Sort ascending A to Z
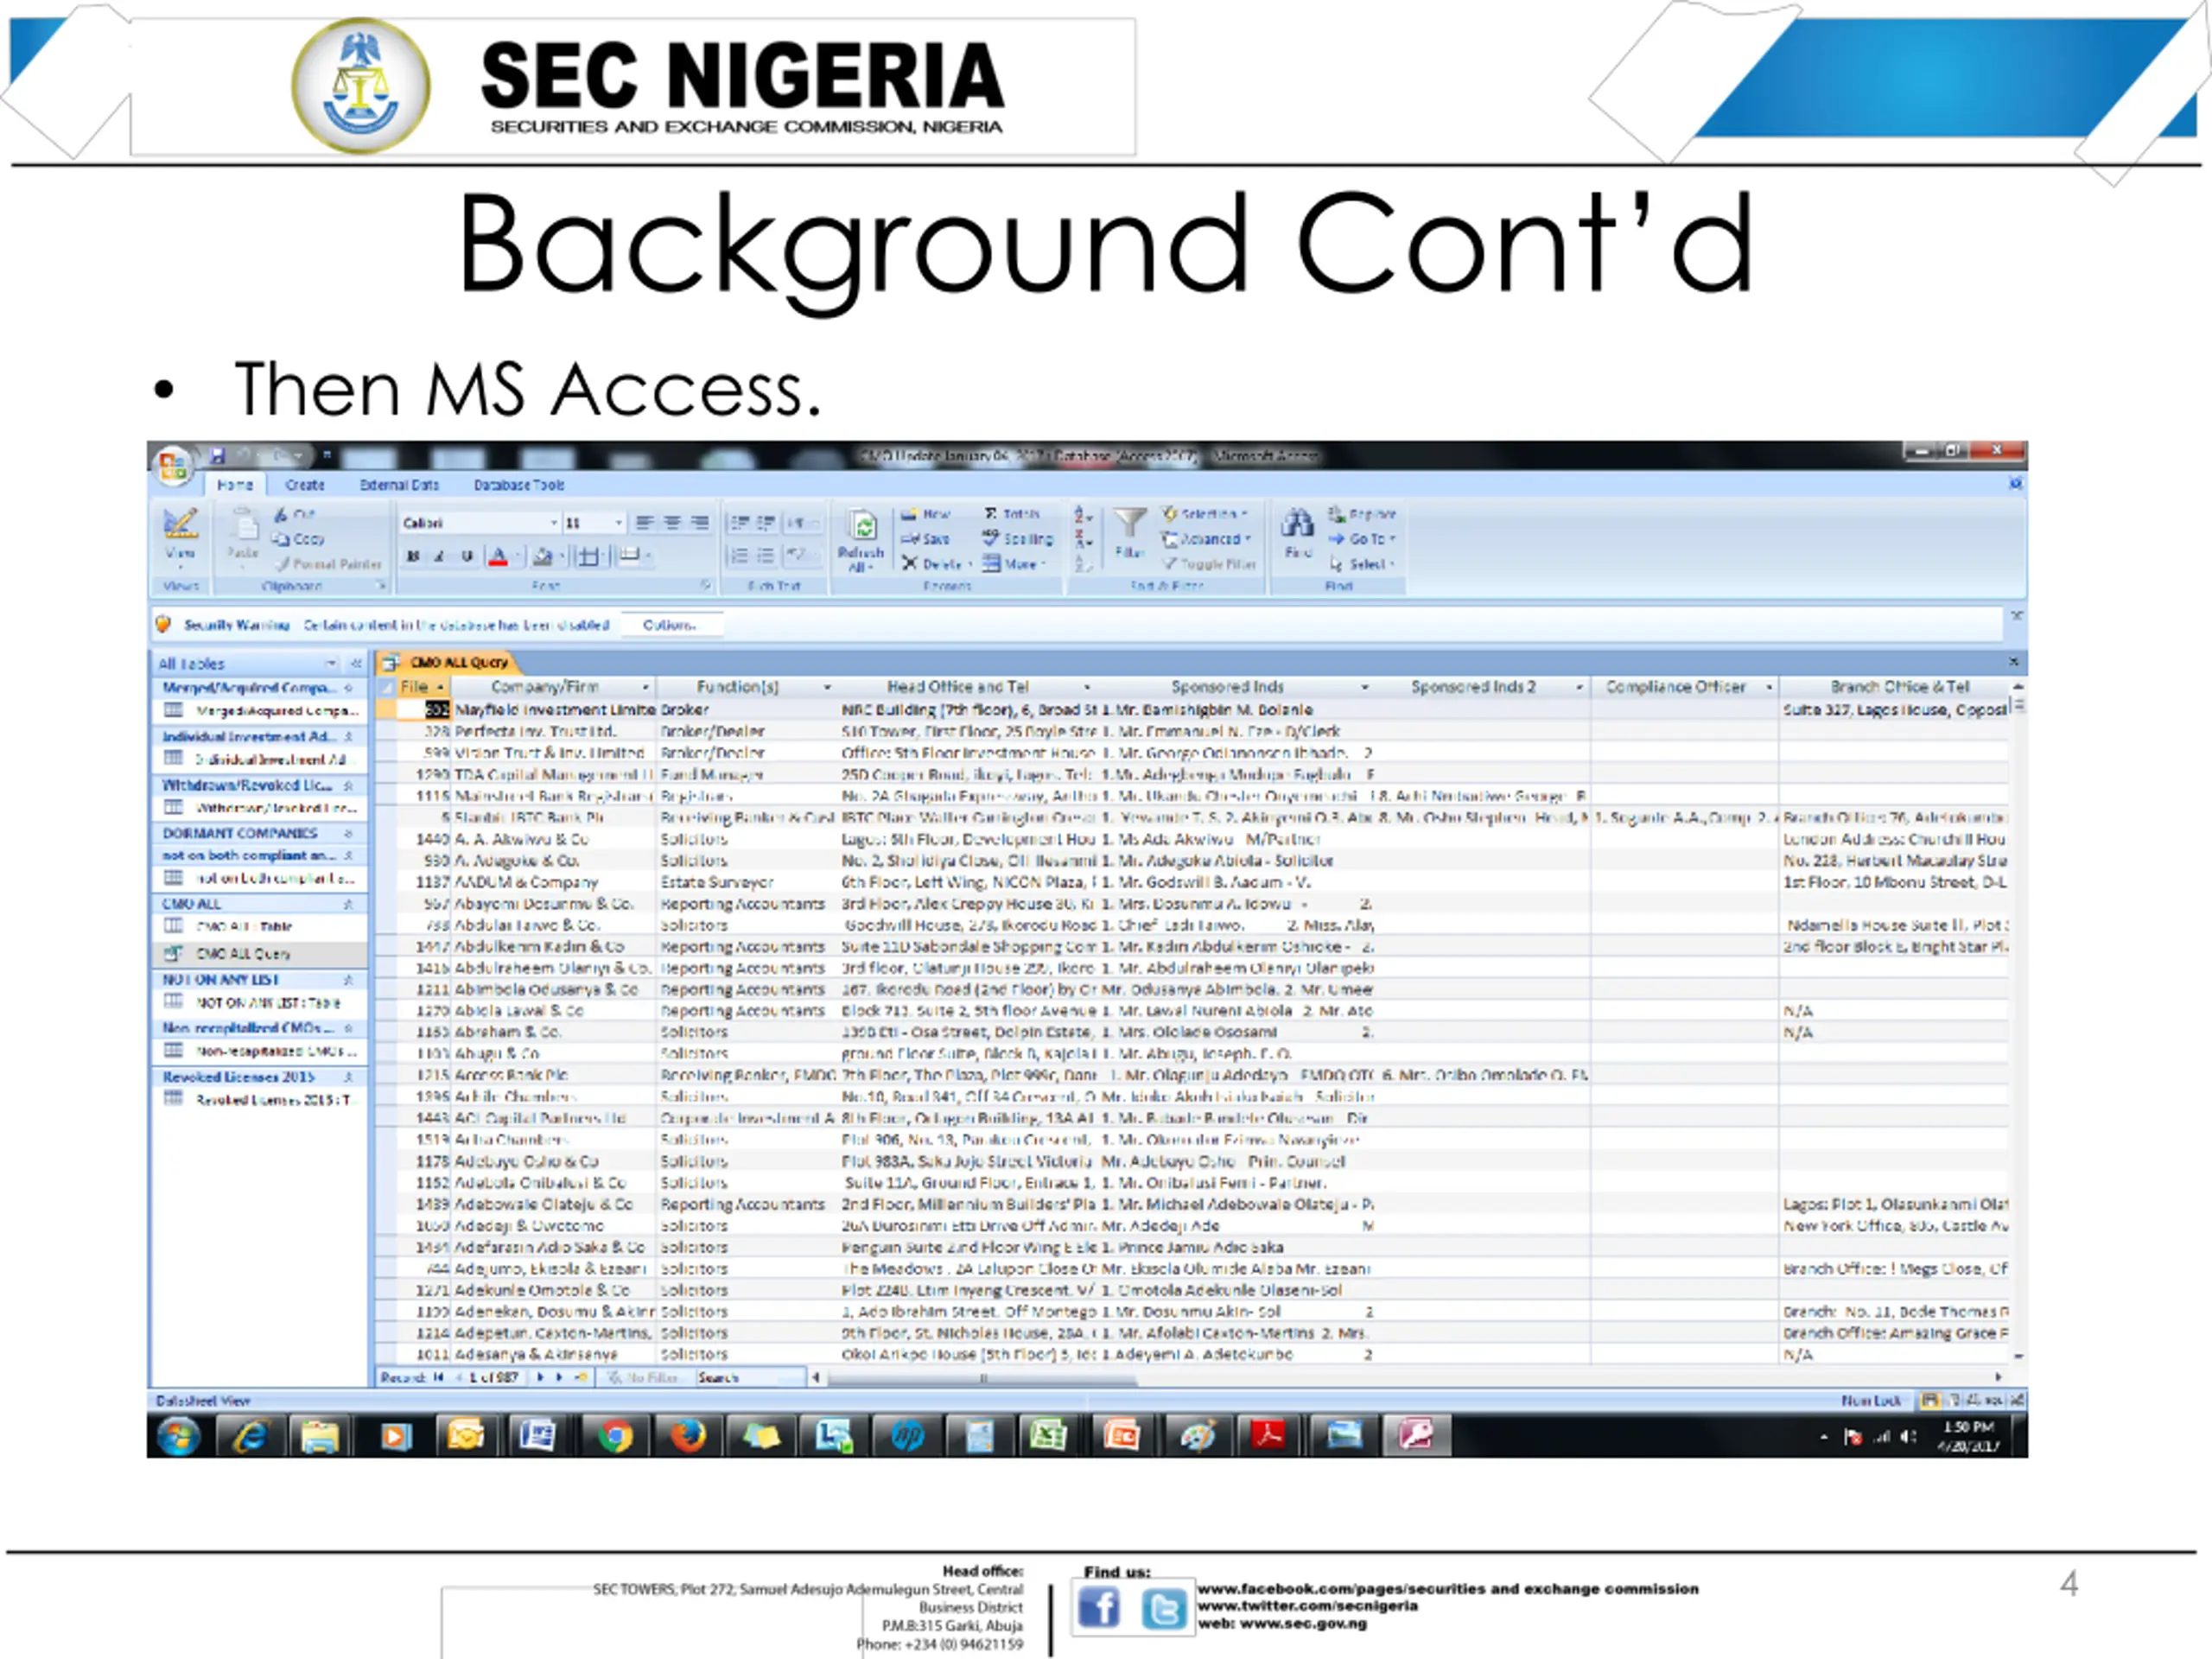The width and height of the screenshot is (2212, 1659). pos(1082,515)
